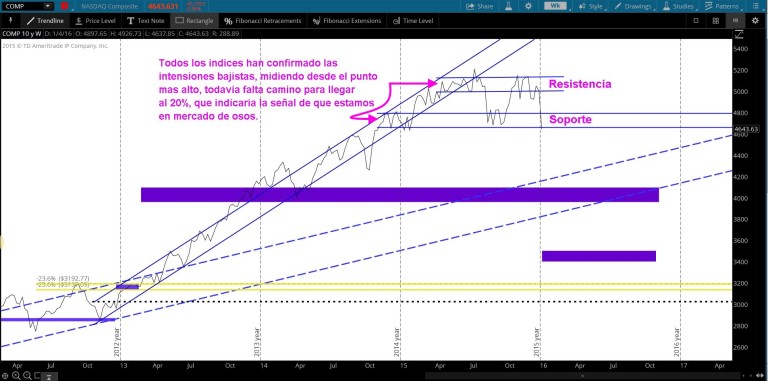Click the Soporte annotation text
This screenshot has width=768, height=381.
pyautogui.click(x=570, y=119)
